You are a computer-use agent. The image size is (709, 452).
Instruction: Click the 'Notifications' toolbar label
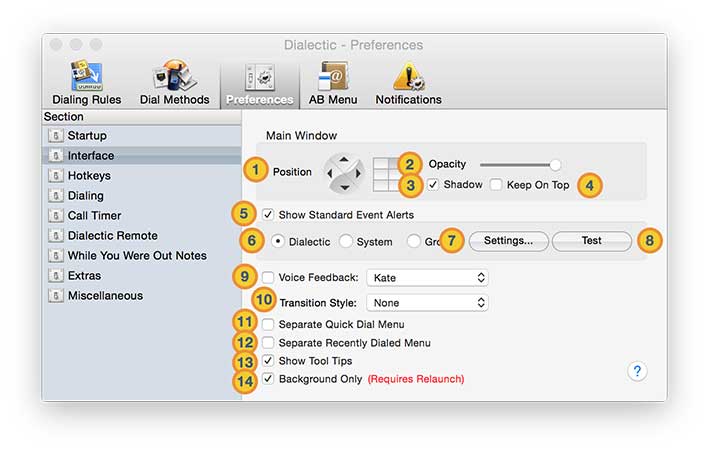click(408, 99)
